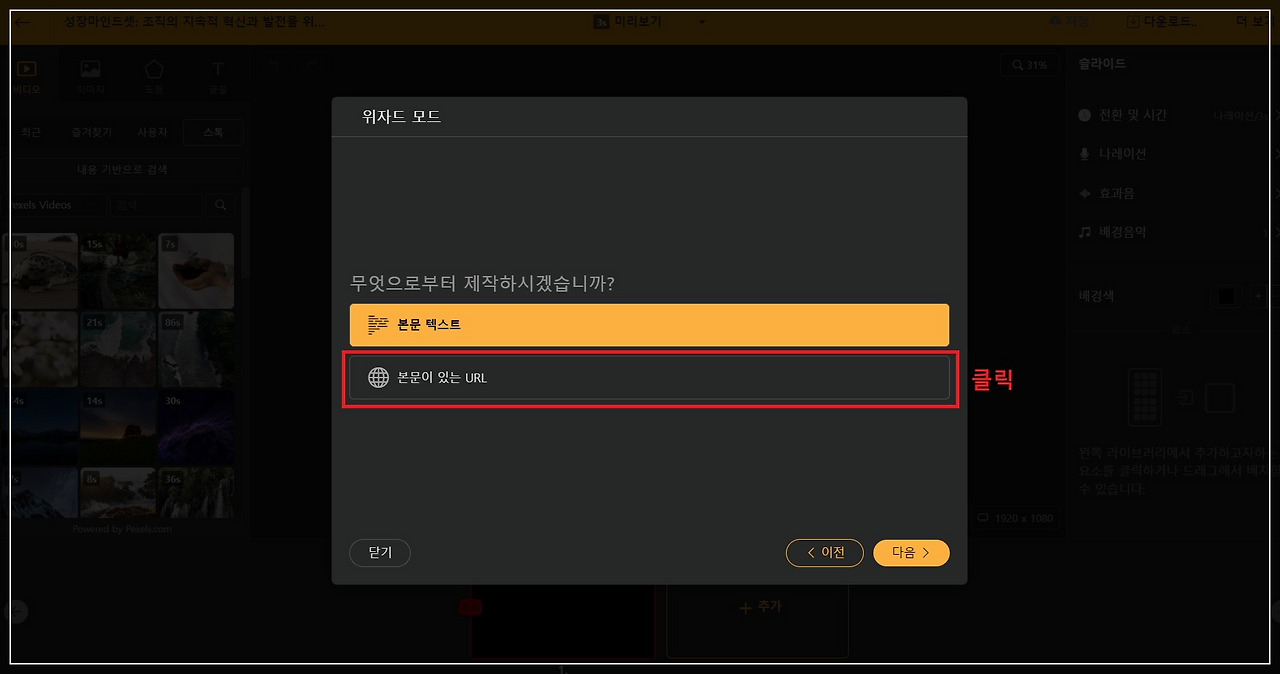Close the wizard with 닫기 button

point(380,553)
